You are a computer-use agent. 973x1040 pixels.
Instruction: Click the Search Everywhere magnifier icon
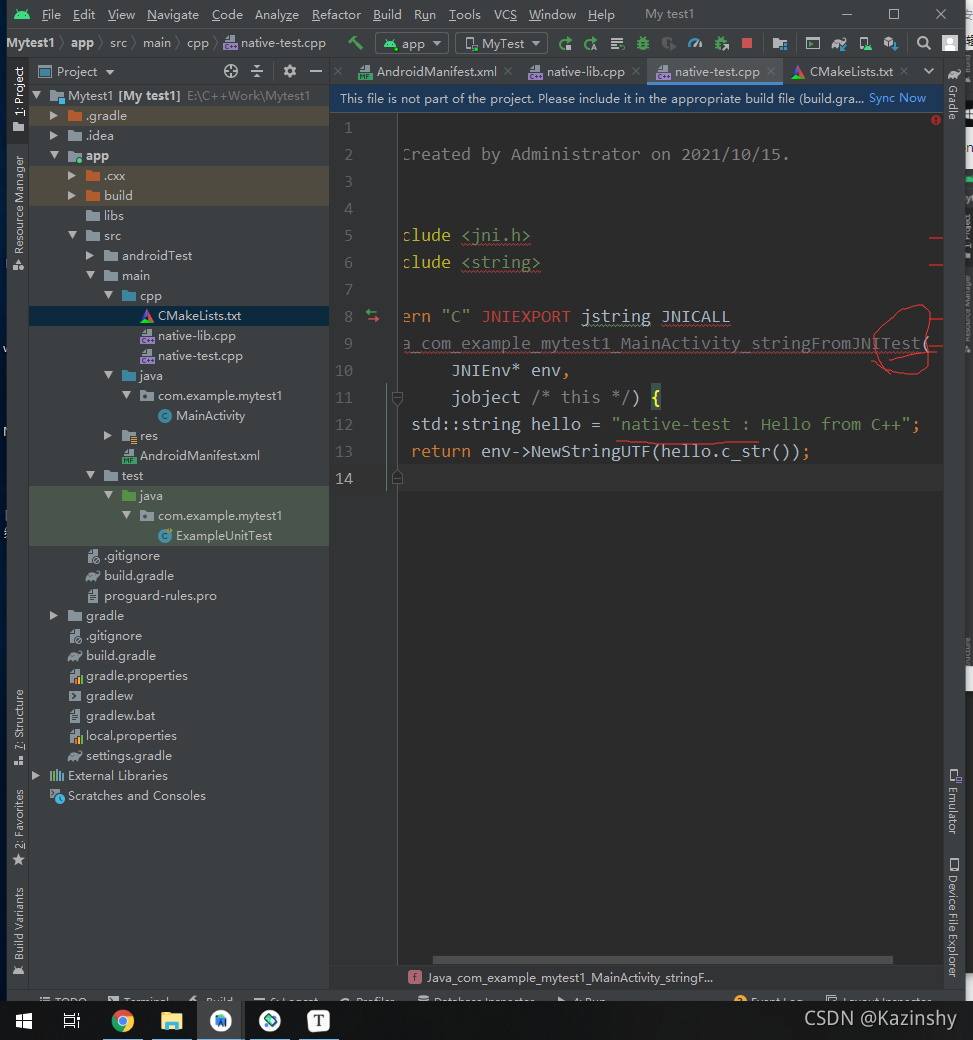(x=923, y=44)
